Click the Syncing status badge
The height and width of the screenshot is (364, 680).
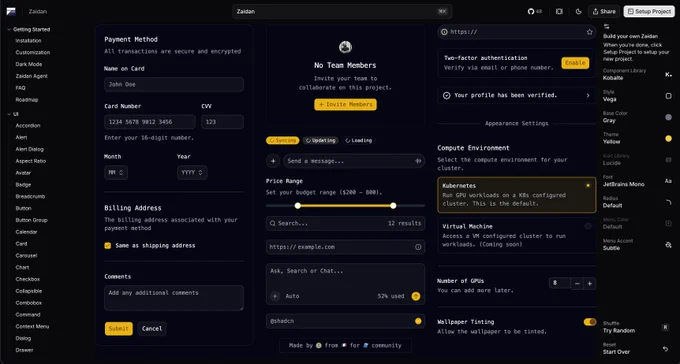click(282, 141)
